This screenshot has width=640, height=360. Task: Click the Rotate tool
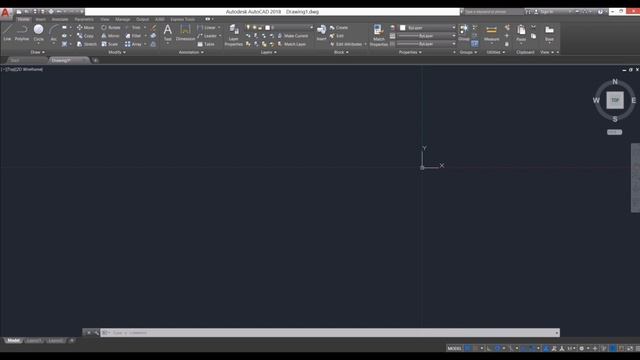[x=111, y=27]
